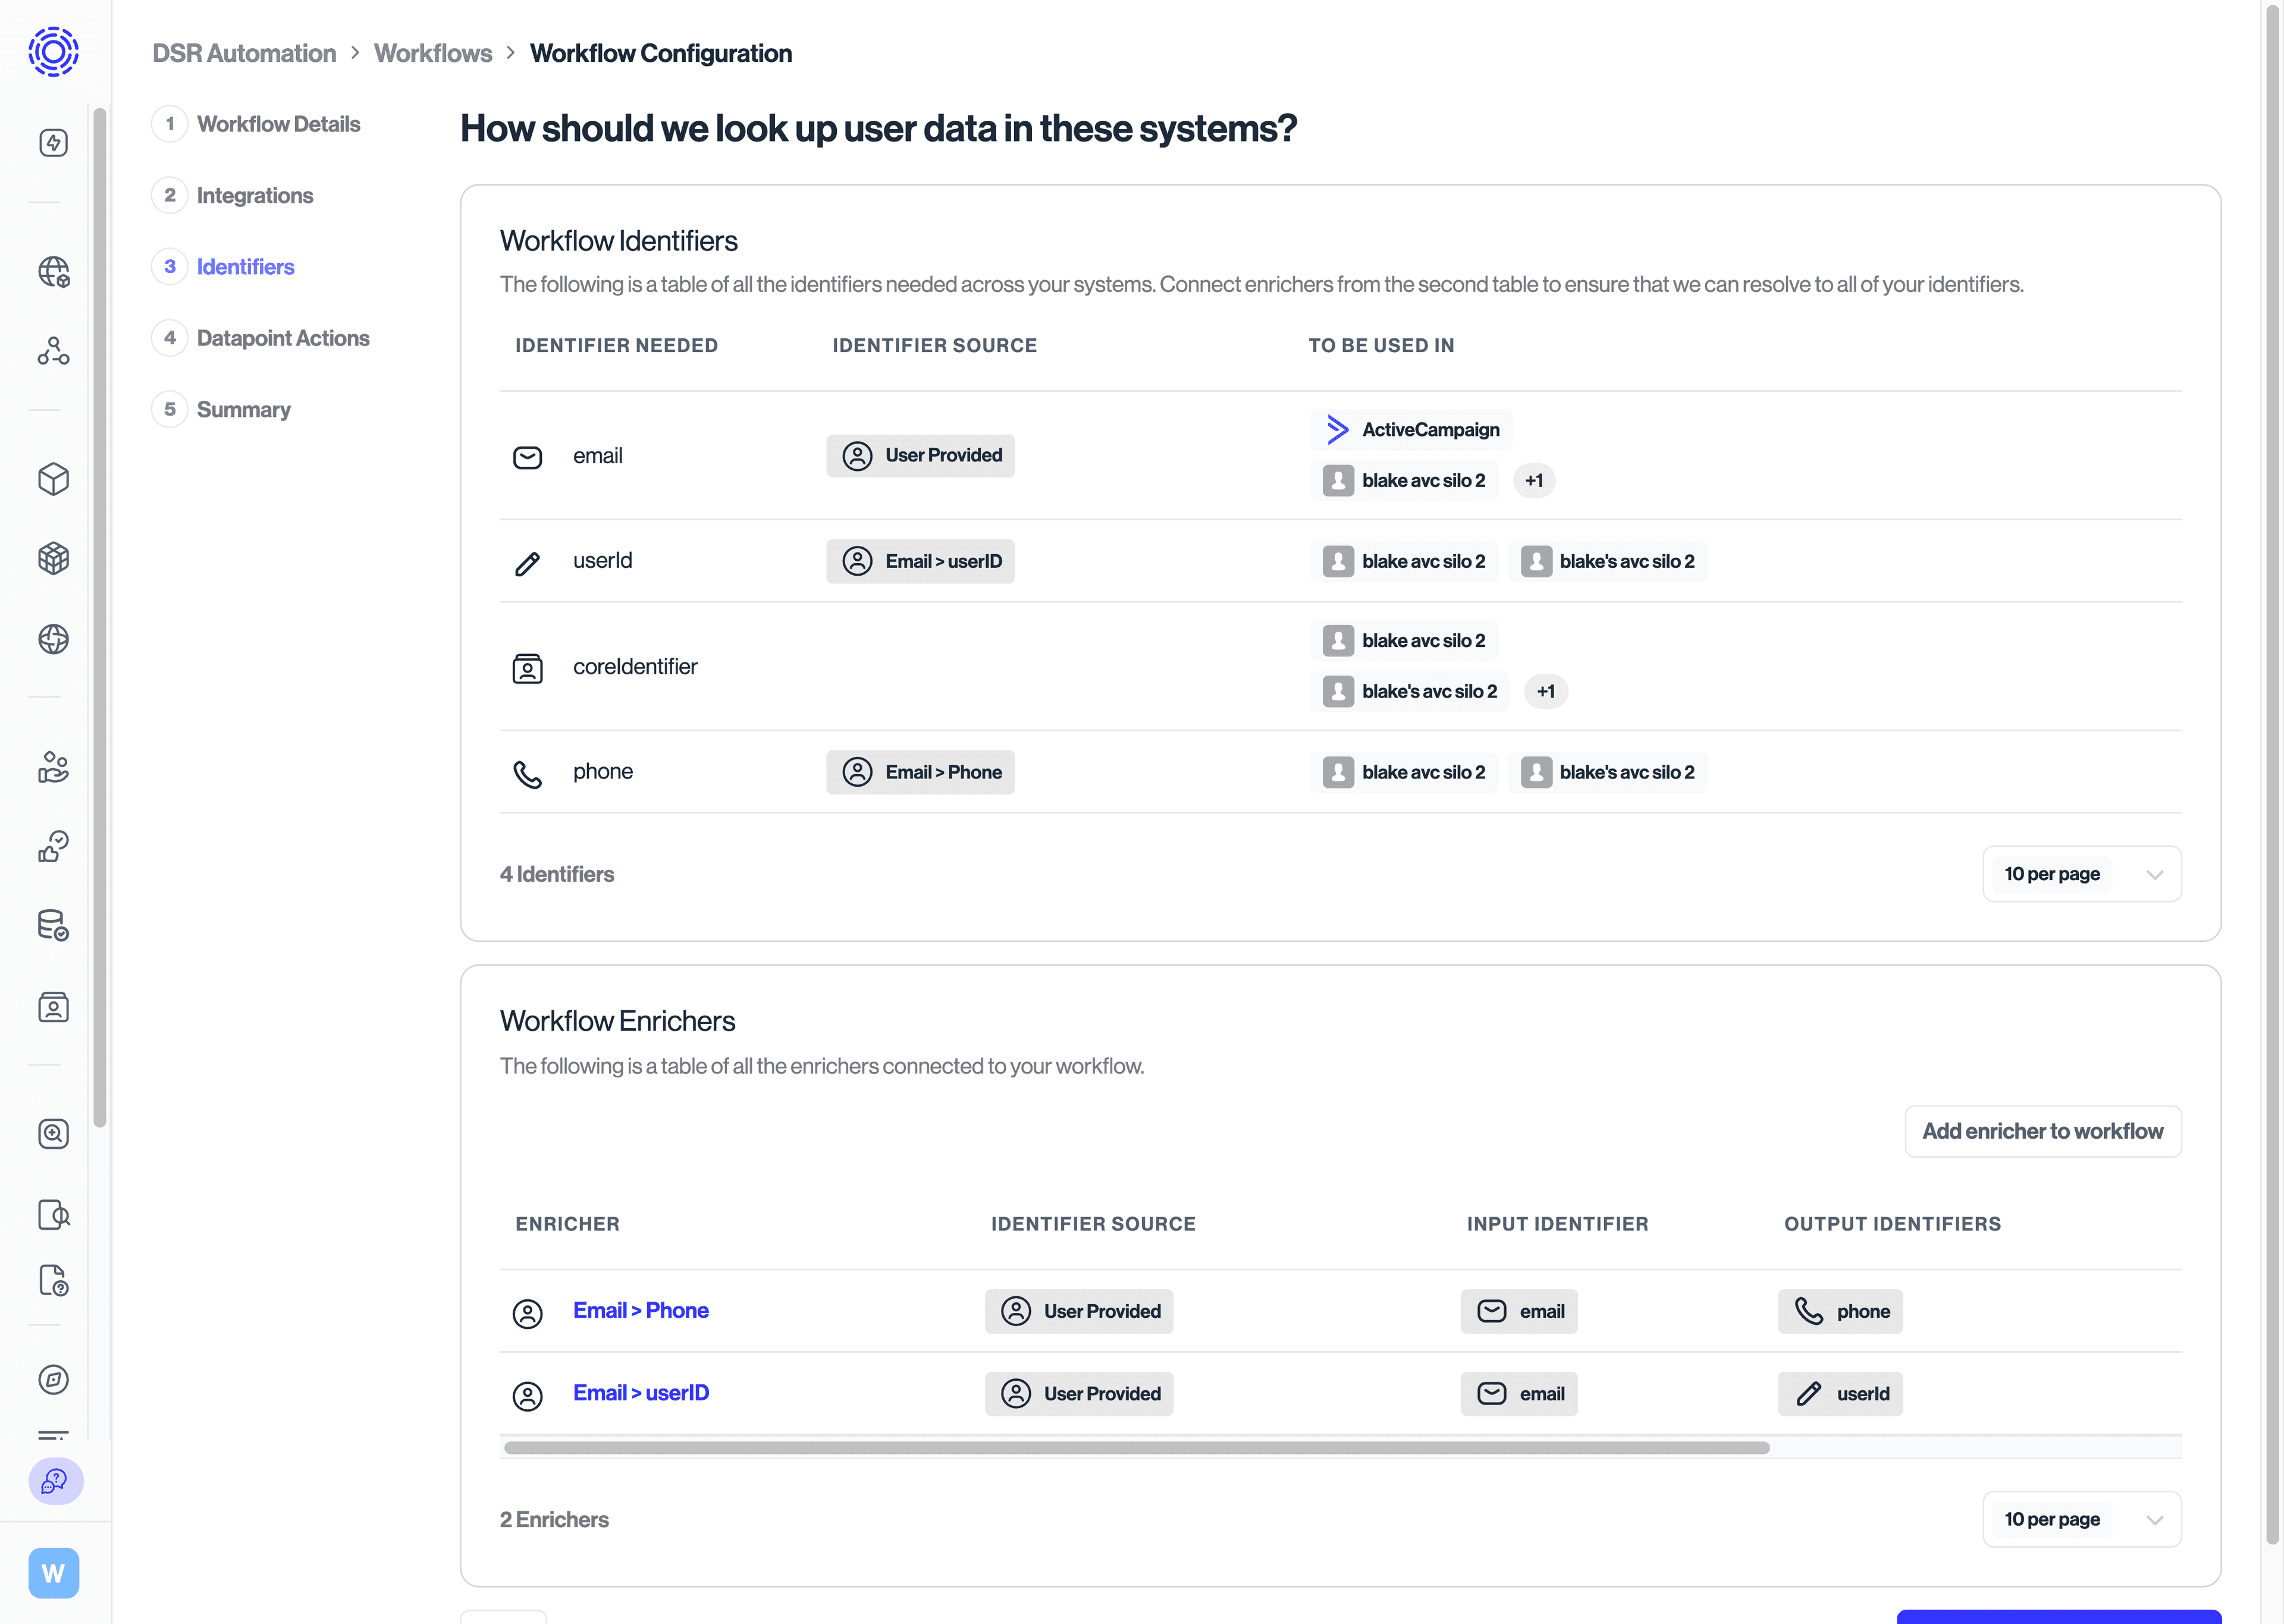Viewport: 2284px width, 1624px height.
Task: Open the database with checkmark sidebar icon
Action: (x=53, y=925)
